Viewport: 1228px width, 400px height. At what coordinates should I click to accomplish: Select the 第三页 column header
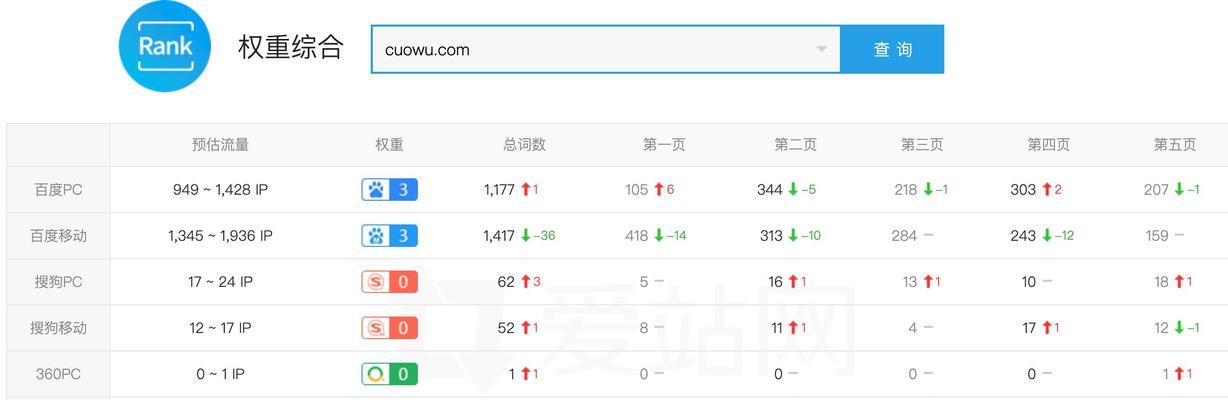point(922,144)
